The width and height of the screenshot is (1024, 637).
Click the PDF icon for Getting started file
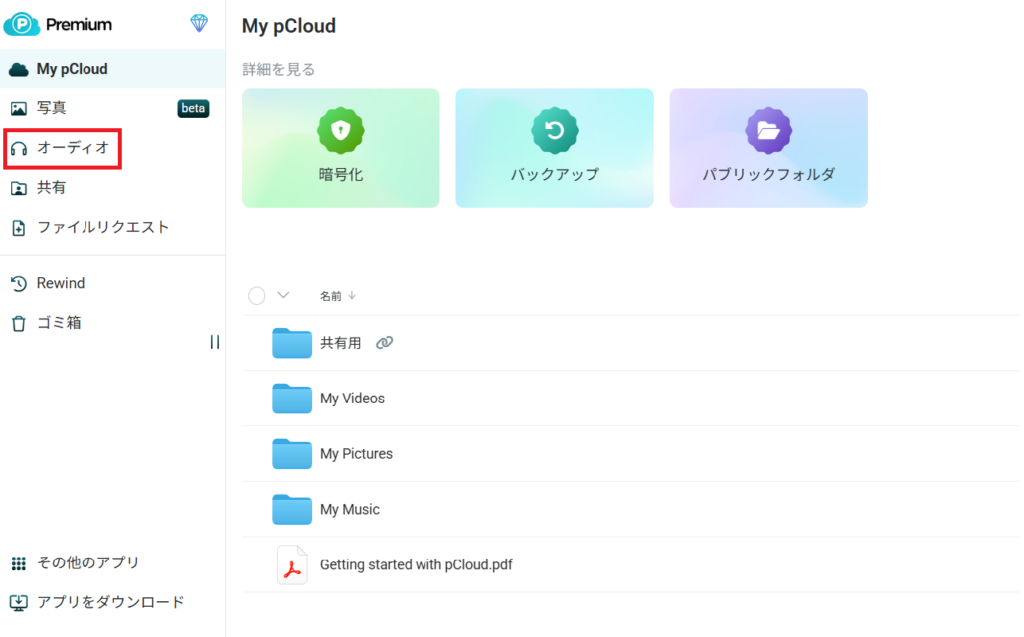[x=292, y=565]
